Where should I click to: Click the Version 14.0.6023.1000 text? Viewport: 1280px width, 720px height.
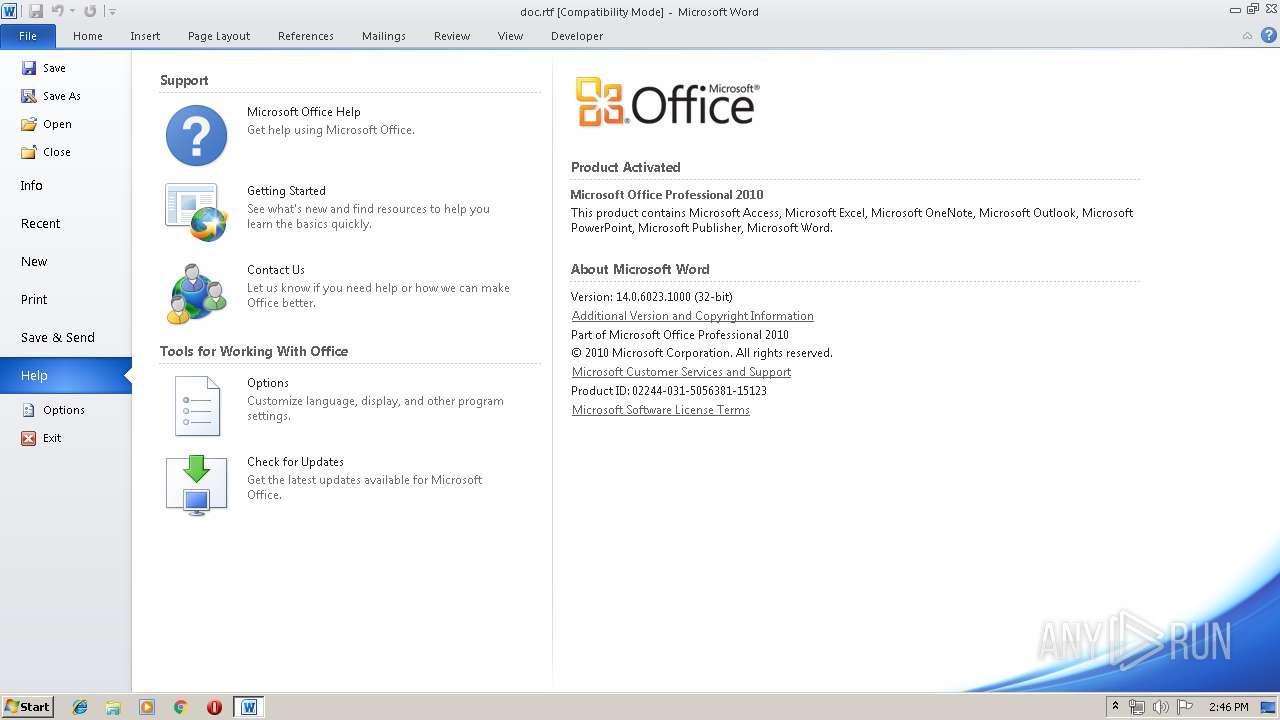point(652,297)
